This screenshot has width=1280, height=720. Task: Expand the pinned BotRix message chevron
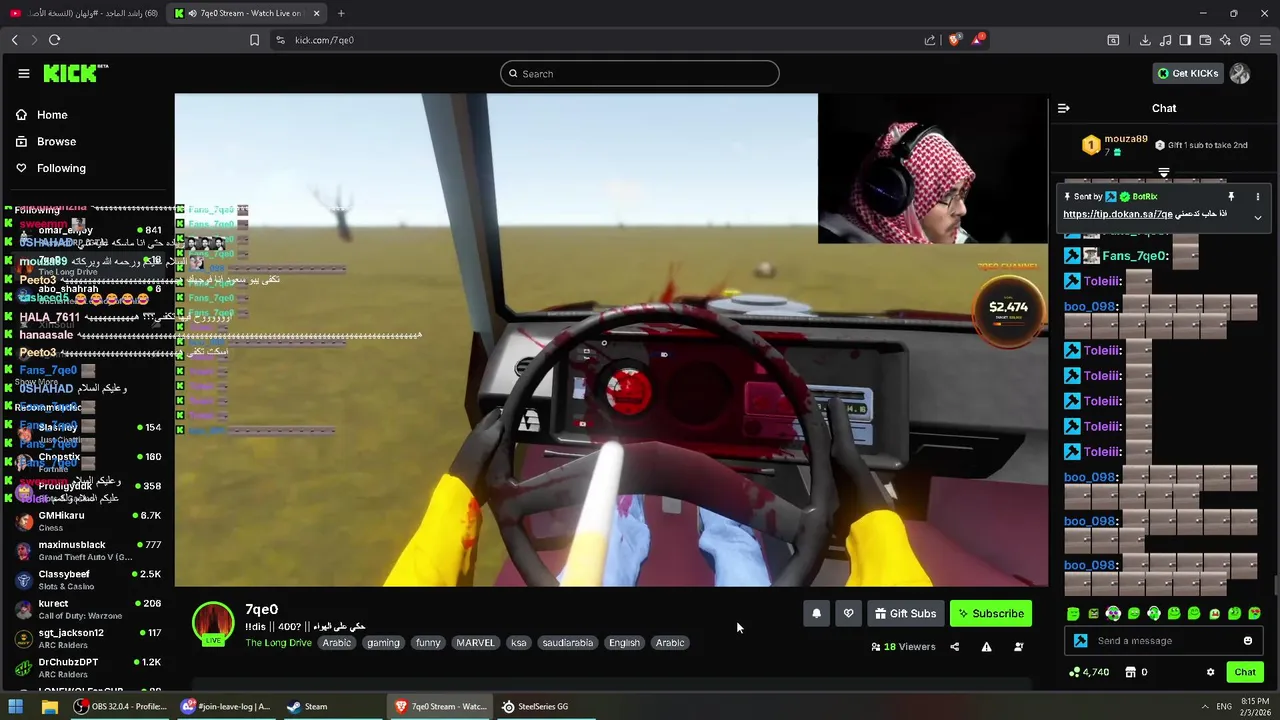[1258, 217]
